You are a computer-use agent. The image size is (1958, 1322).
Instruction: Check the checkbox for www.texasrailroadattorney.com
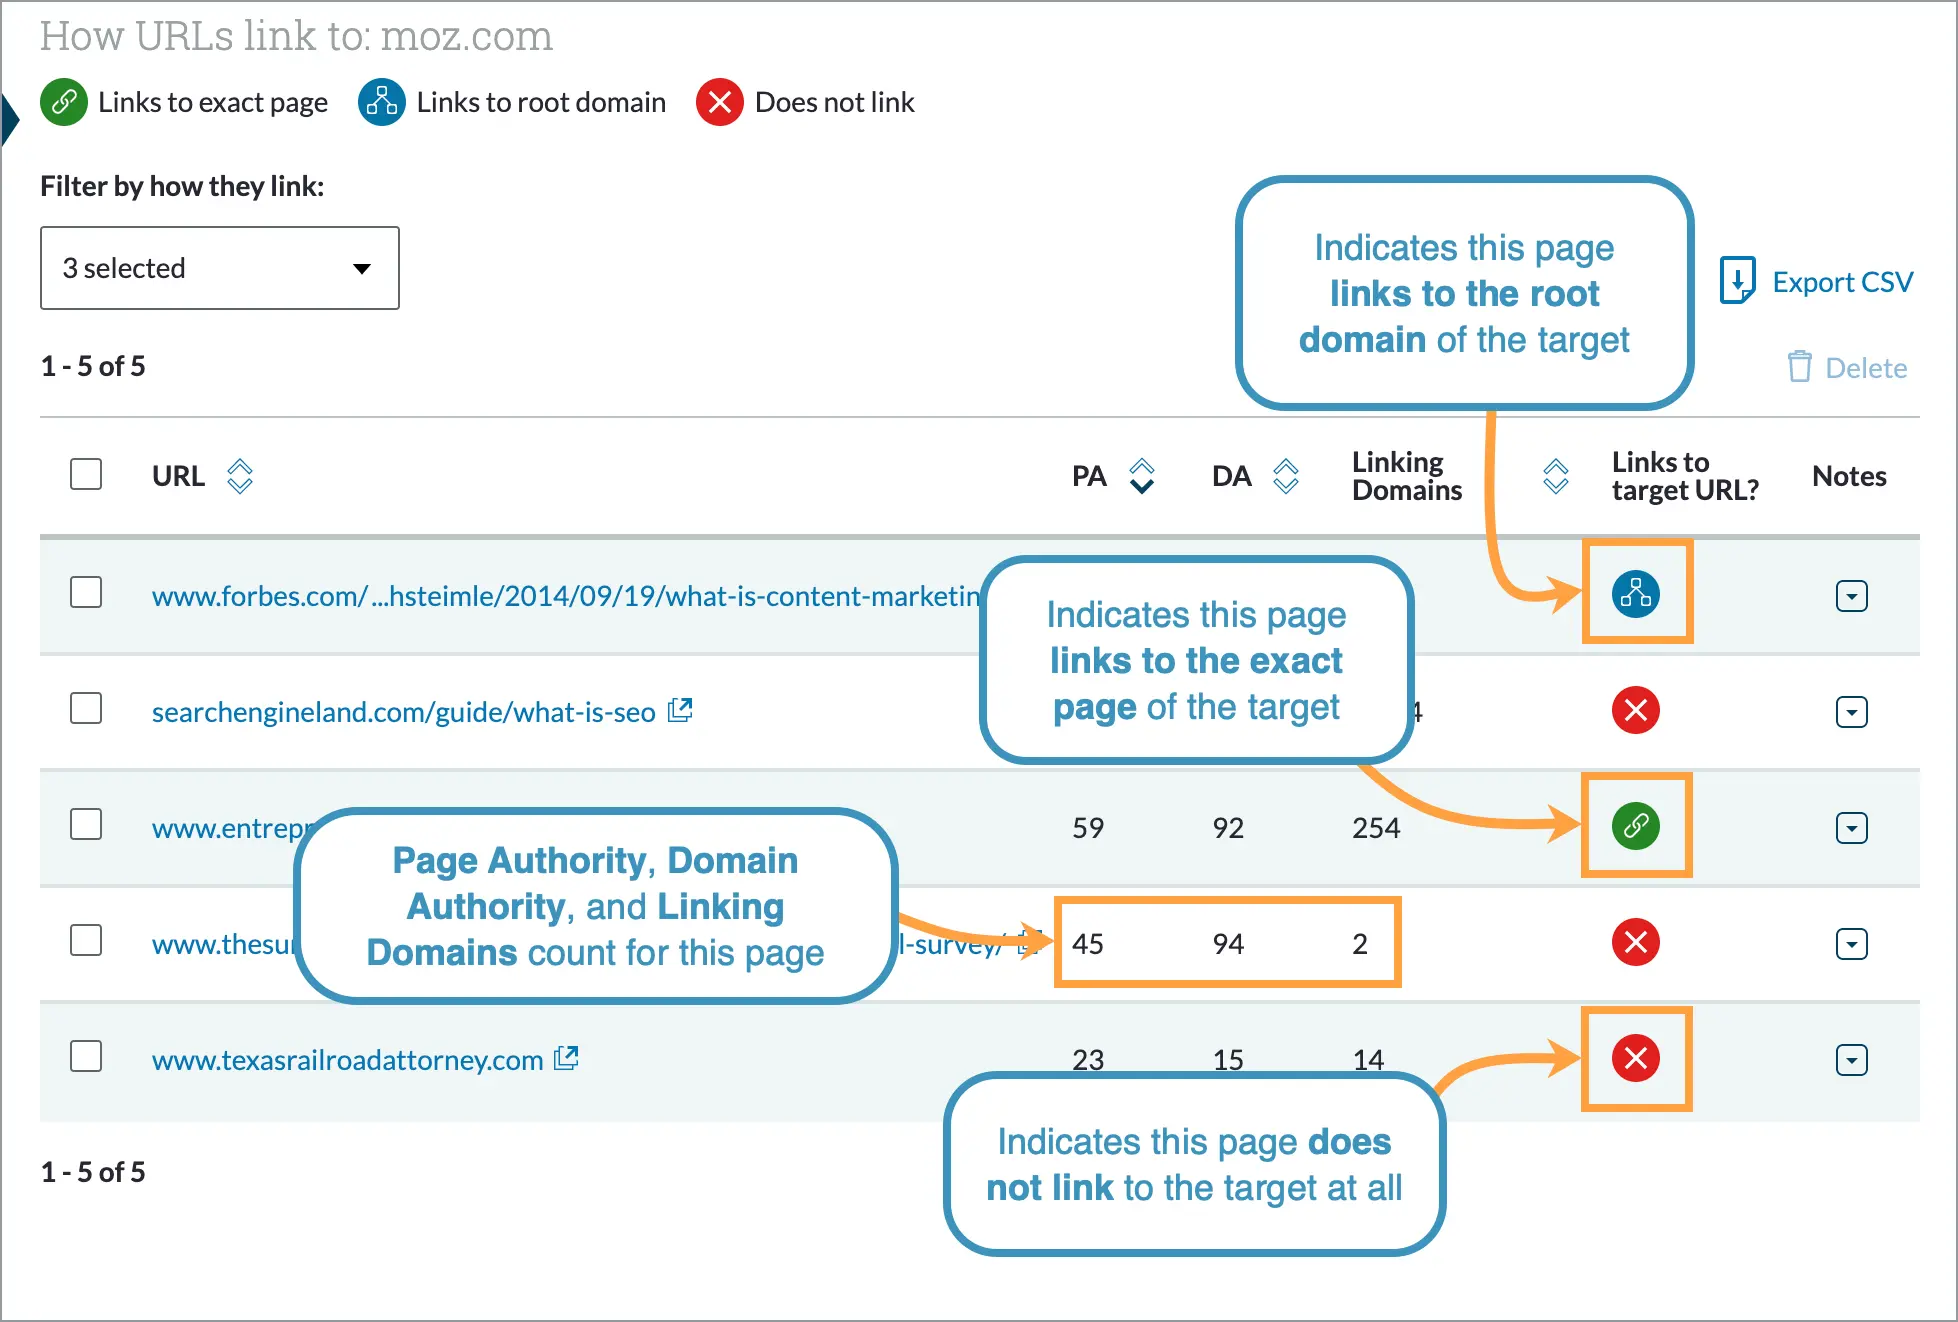click(86, 1057)
